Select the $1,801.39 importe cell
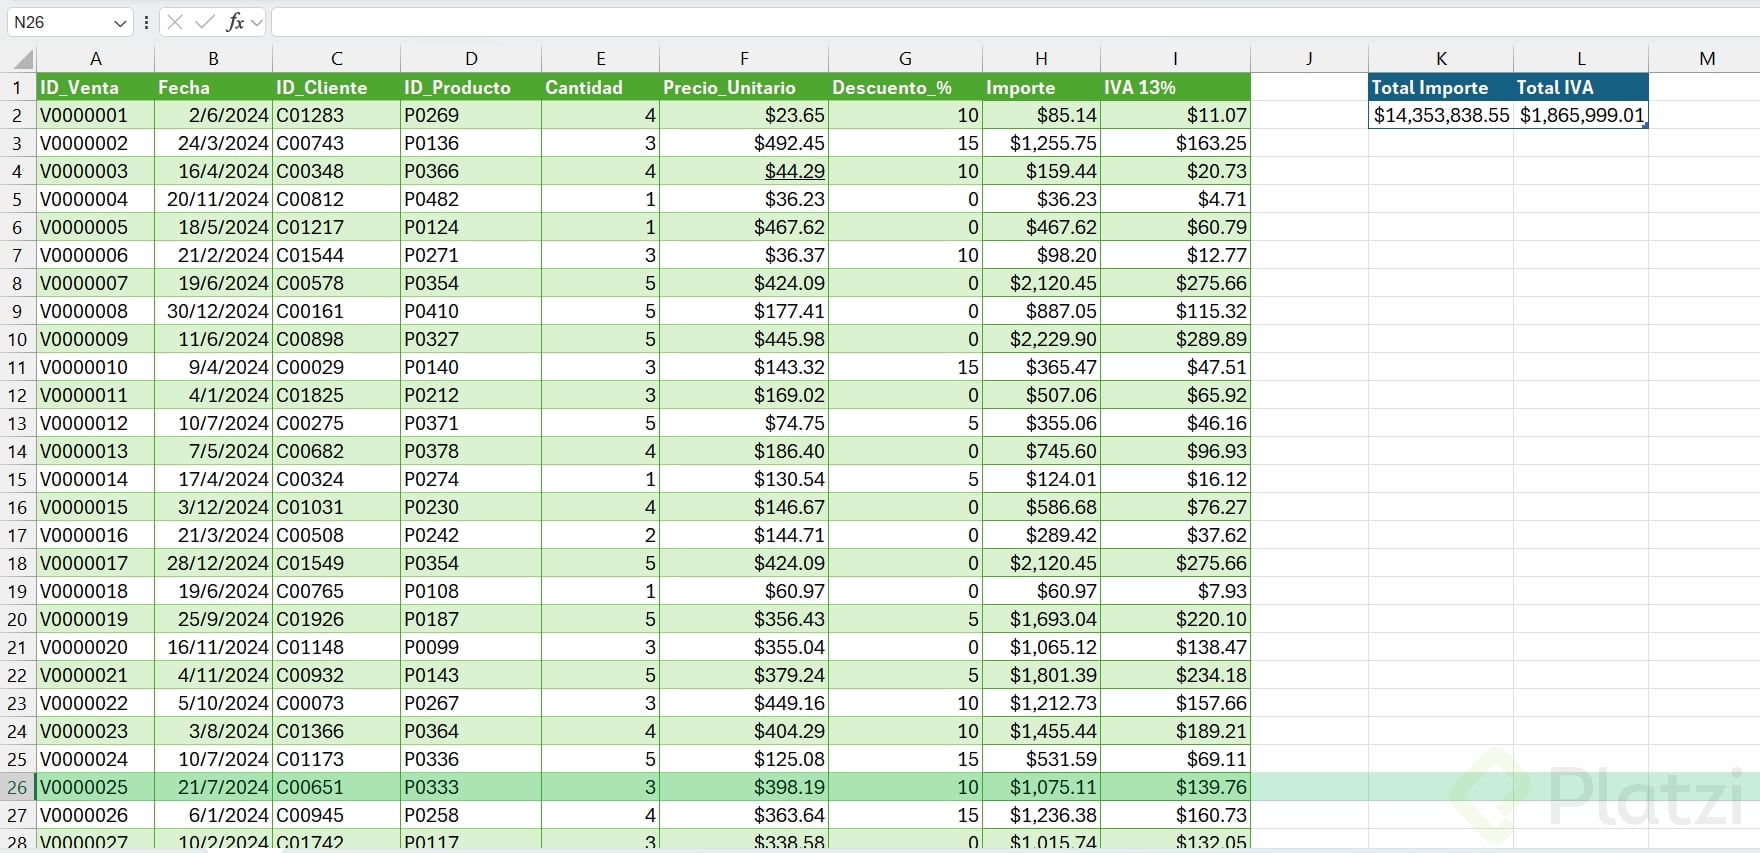 point(1042,676)
